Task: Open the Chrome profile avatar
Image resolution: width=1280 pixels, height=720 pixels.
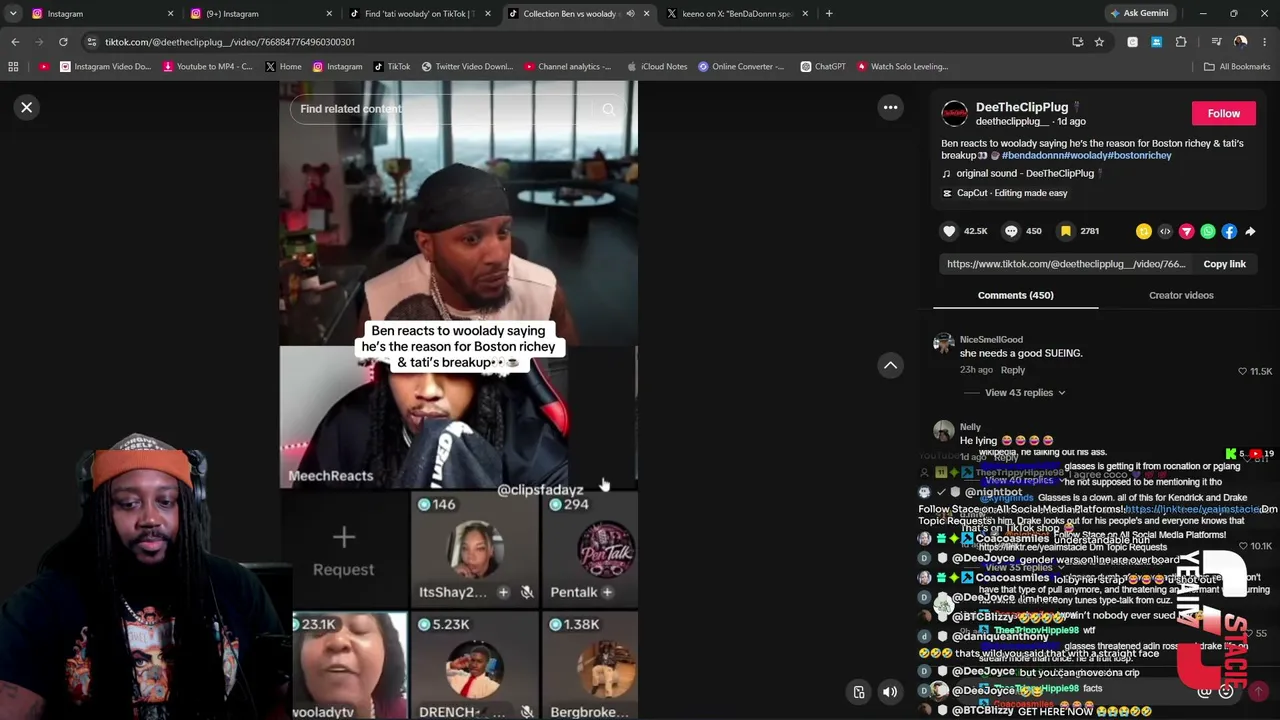Action: pos(1240,42)
